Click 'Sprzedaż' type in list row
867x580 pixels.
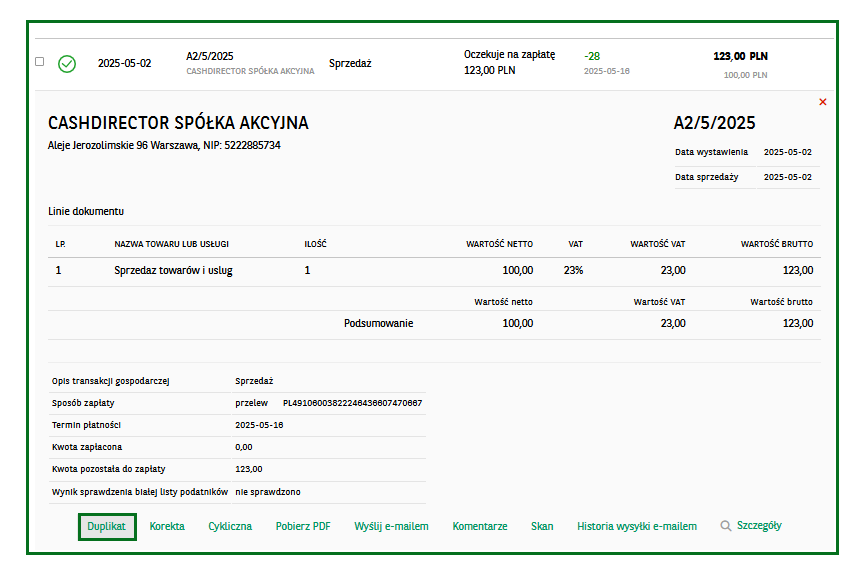[x=350, y=64]
